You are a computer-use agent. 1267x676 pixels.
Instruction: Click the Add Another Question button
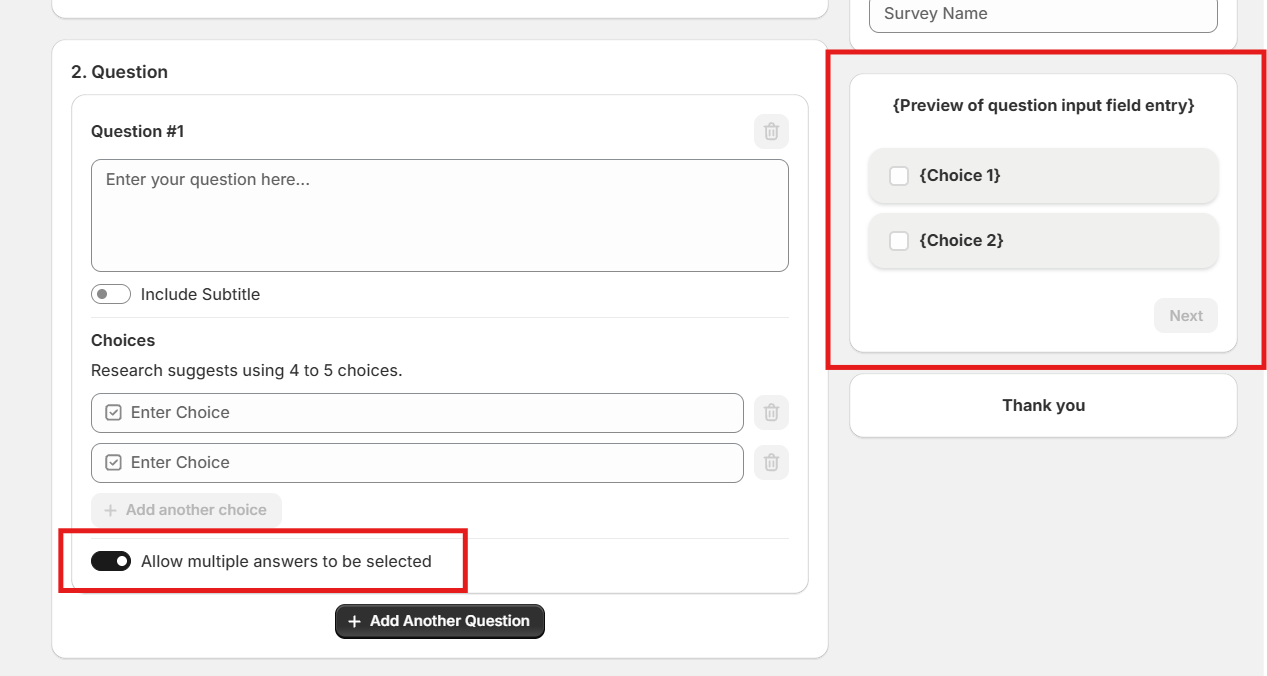(440, 621)
